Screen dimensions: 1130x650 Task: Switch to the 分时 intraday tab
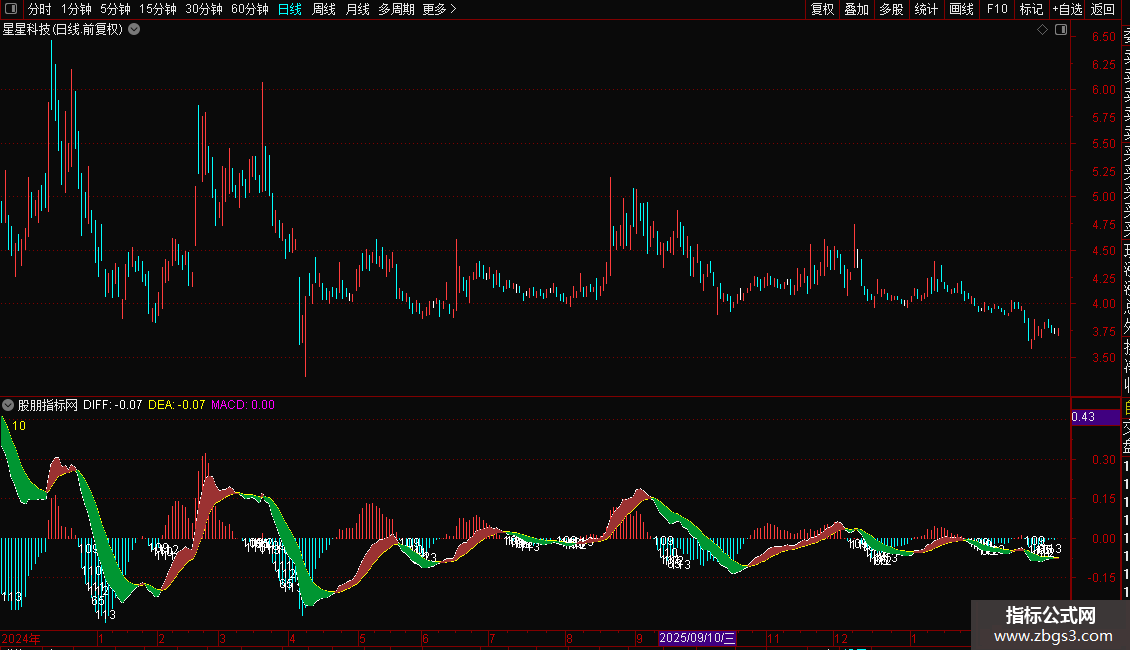[40, 9]
